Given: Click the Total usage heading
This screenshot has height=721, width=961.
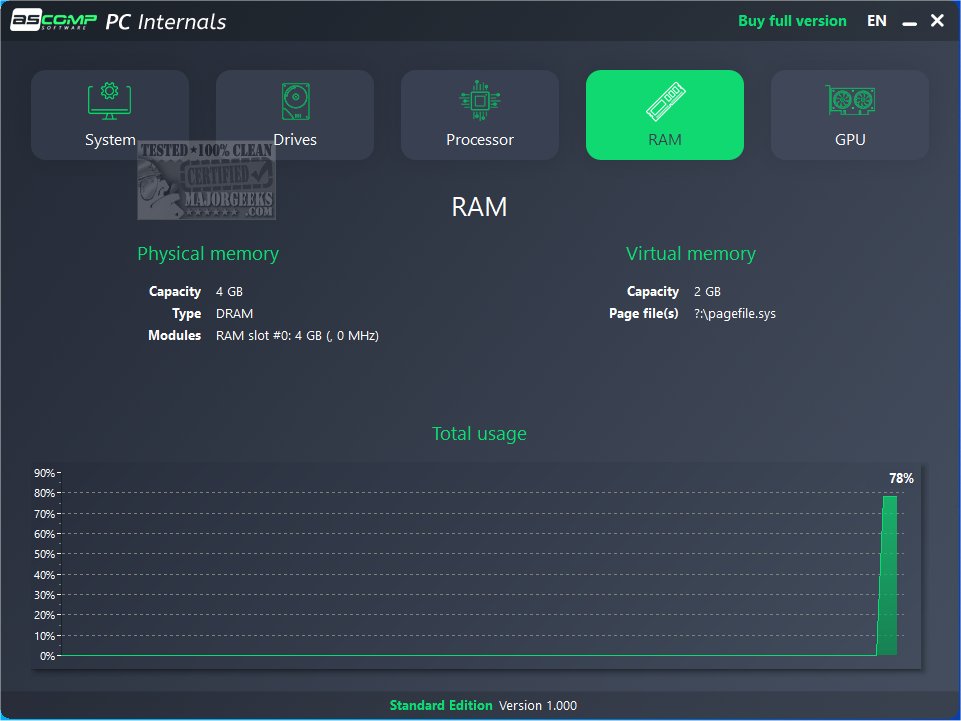Looking at the screenshot, I should pyautogui.click(x=479, y=434).
